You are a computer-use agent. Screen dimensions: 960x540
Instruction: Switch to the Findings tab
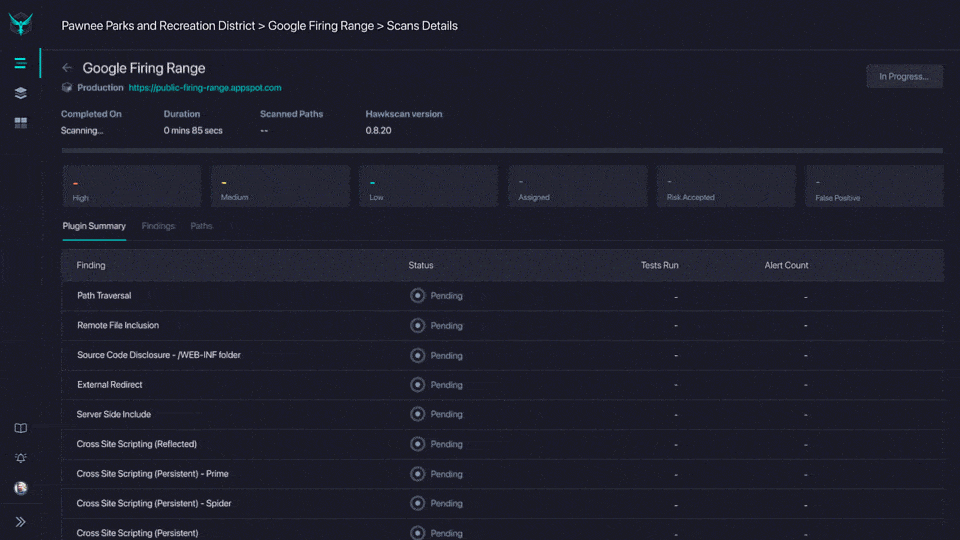158,226
